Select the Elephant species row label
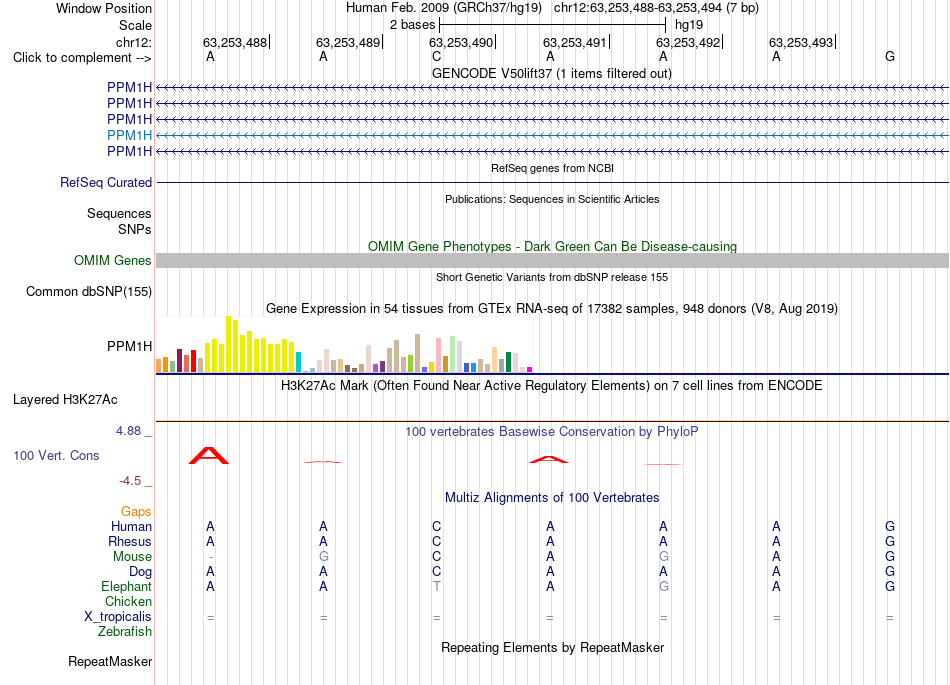Image resolution: width=950 pixels, height=685 pixels. coord(127,587)
